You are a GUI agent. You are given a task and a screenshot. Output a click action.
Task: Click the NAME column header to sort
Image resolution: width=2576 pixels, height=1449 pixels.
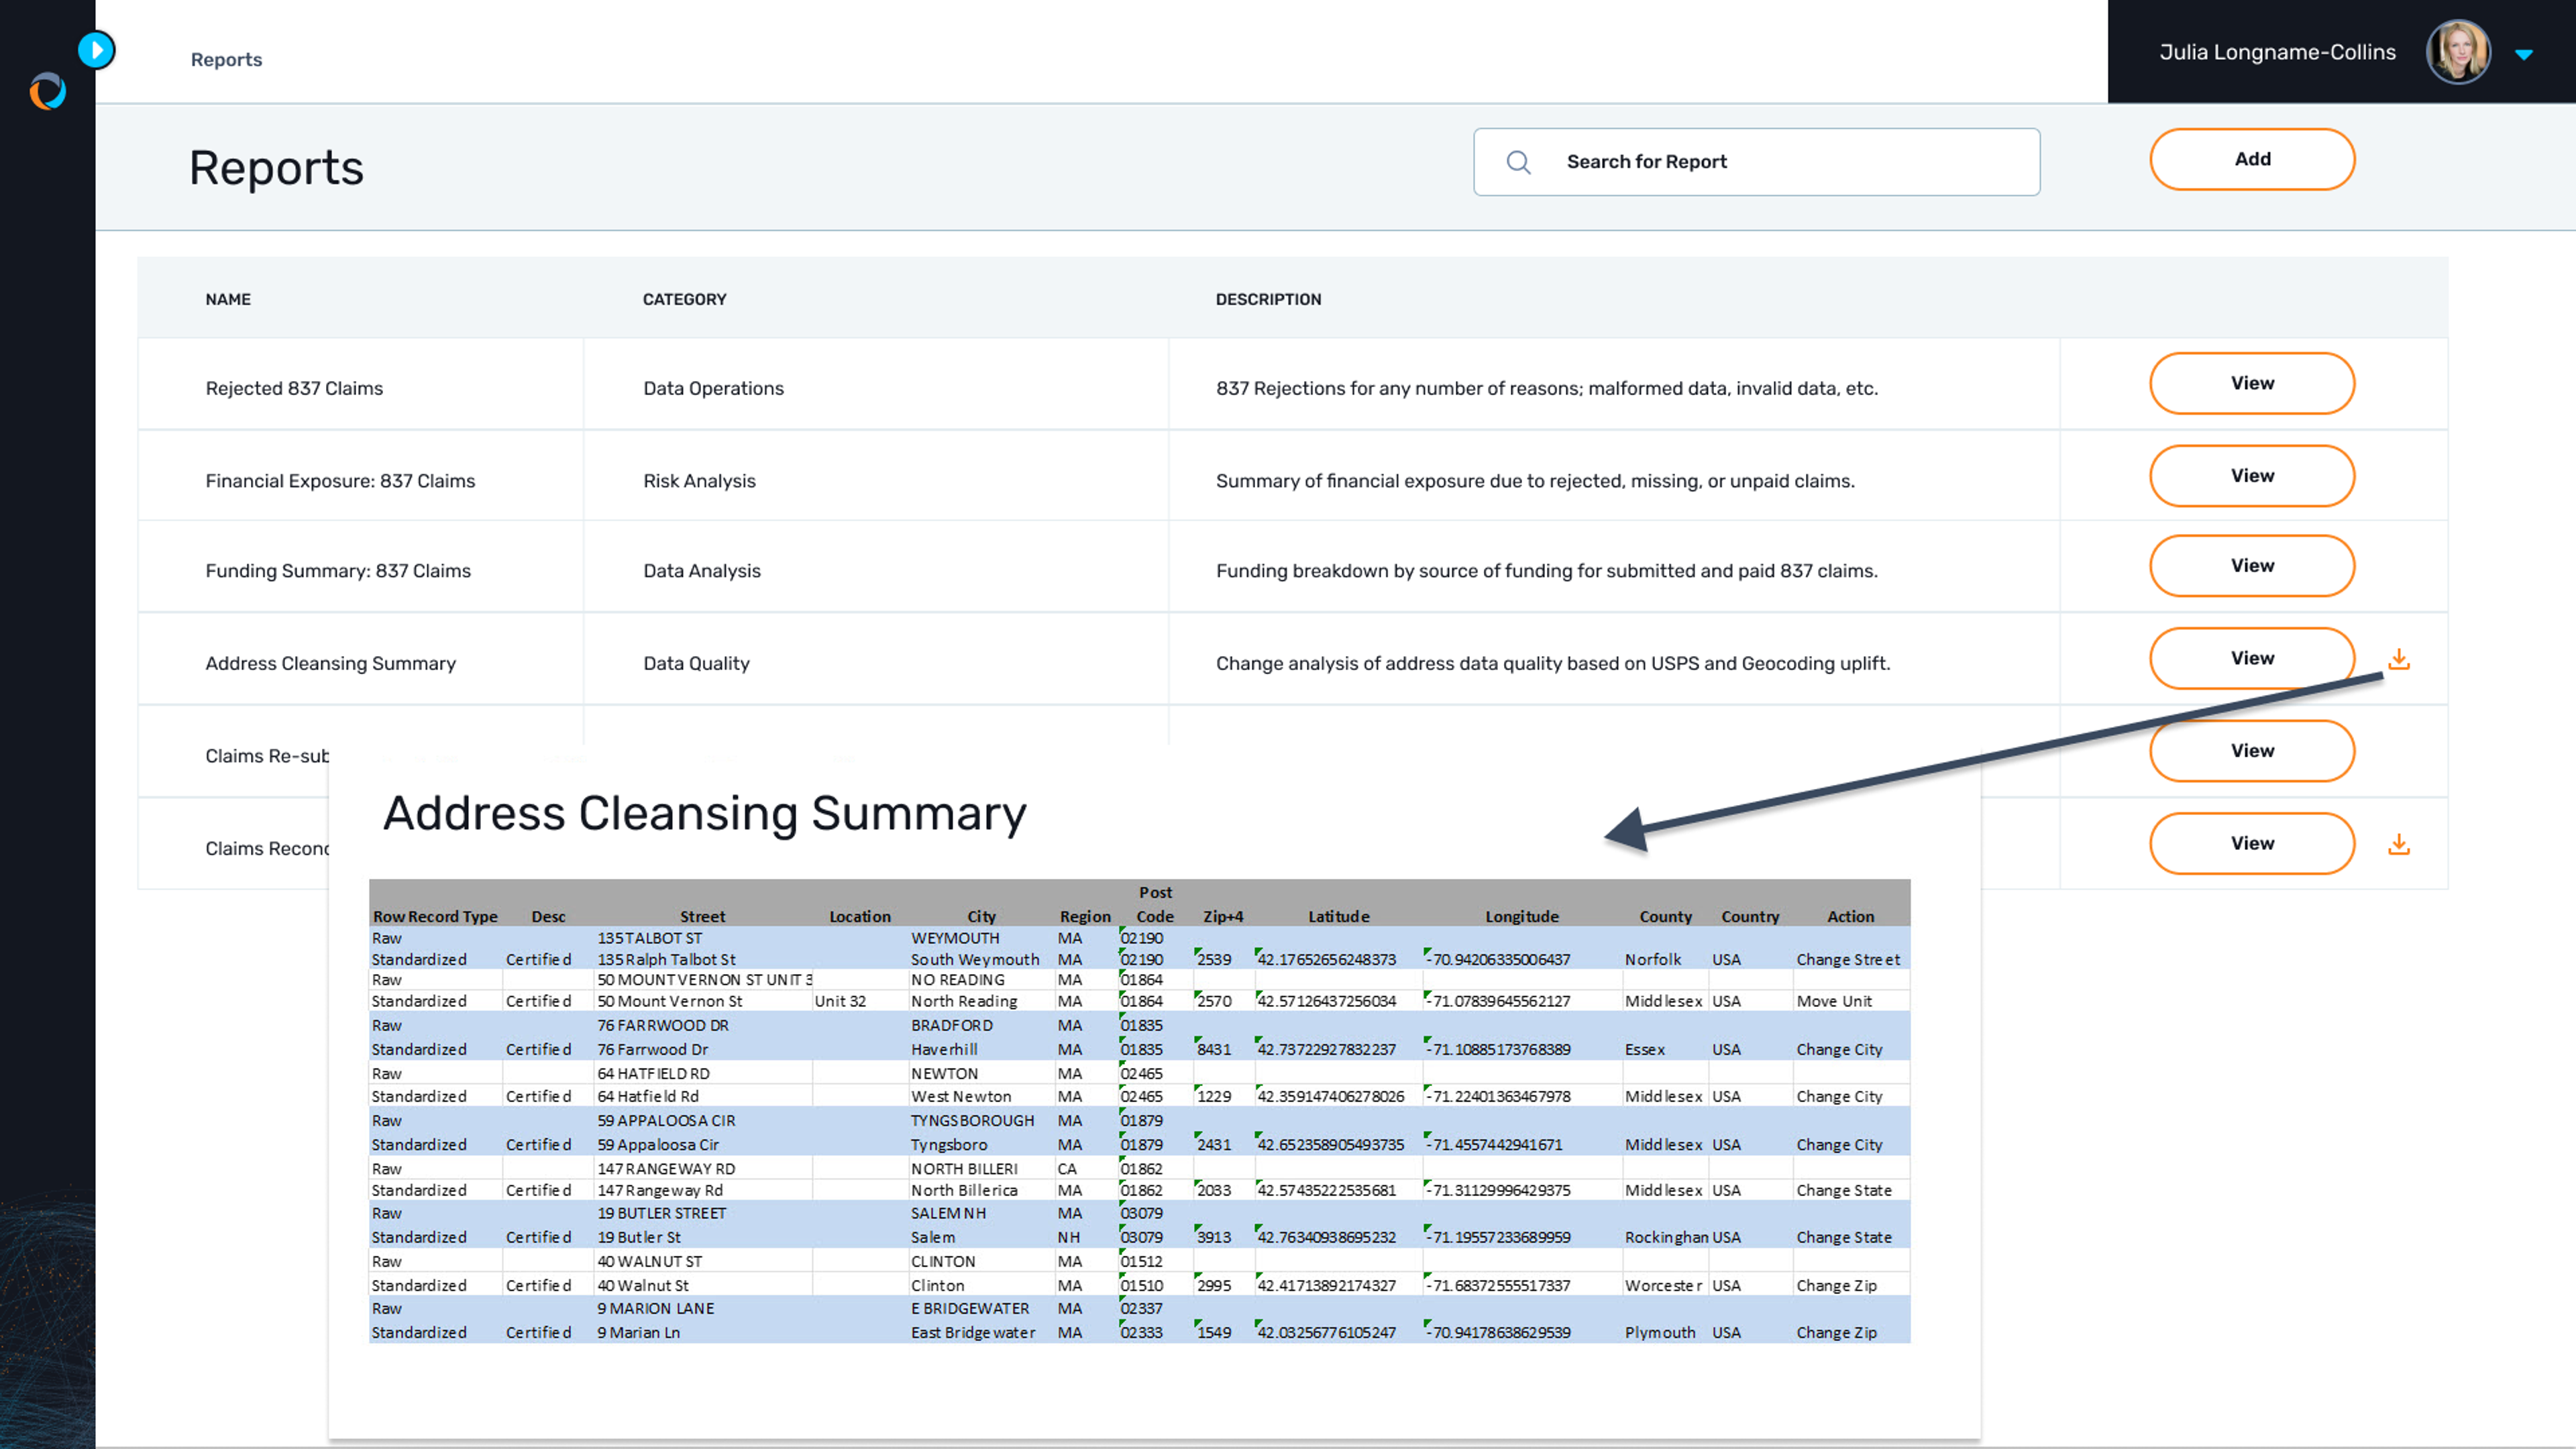click(227, 297)
